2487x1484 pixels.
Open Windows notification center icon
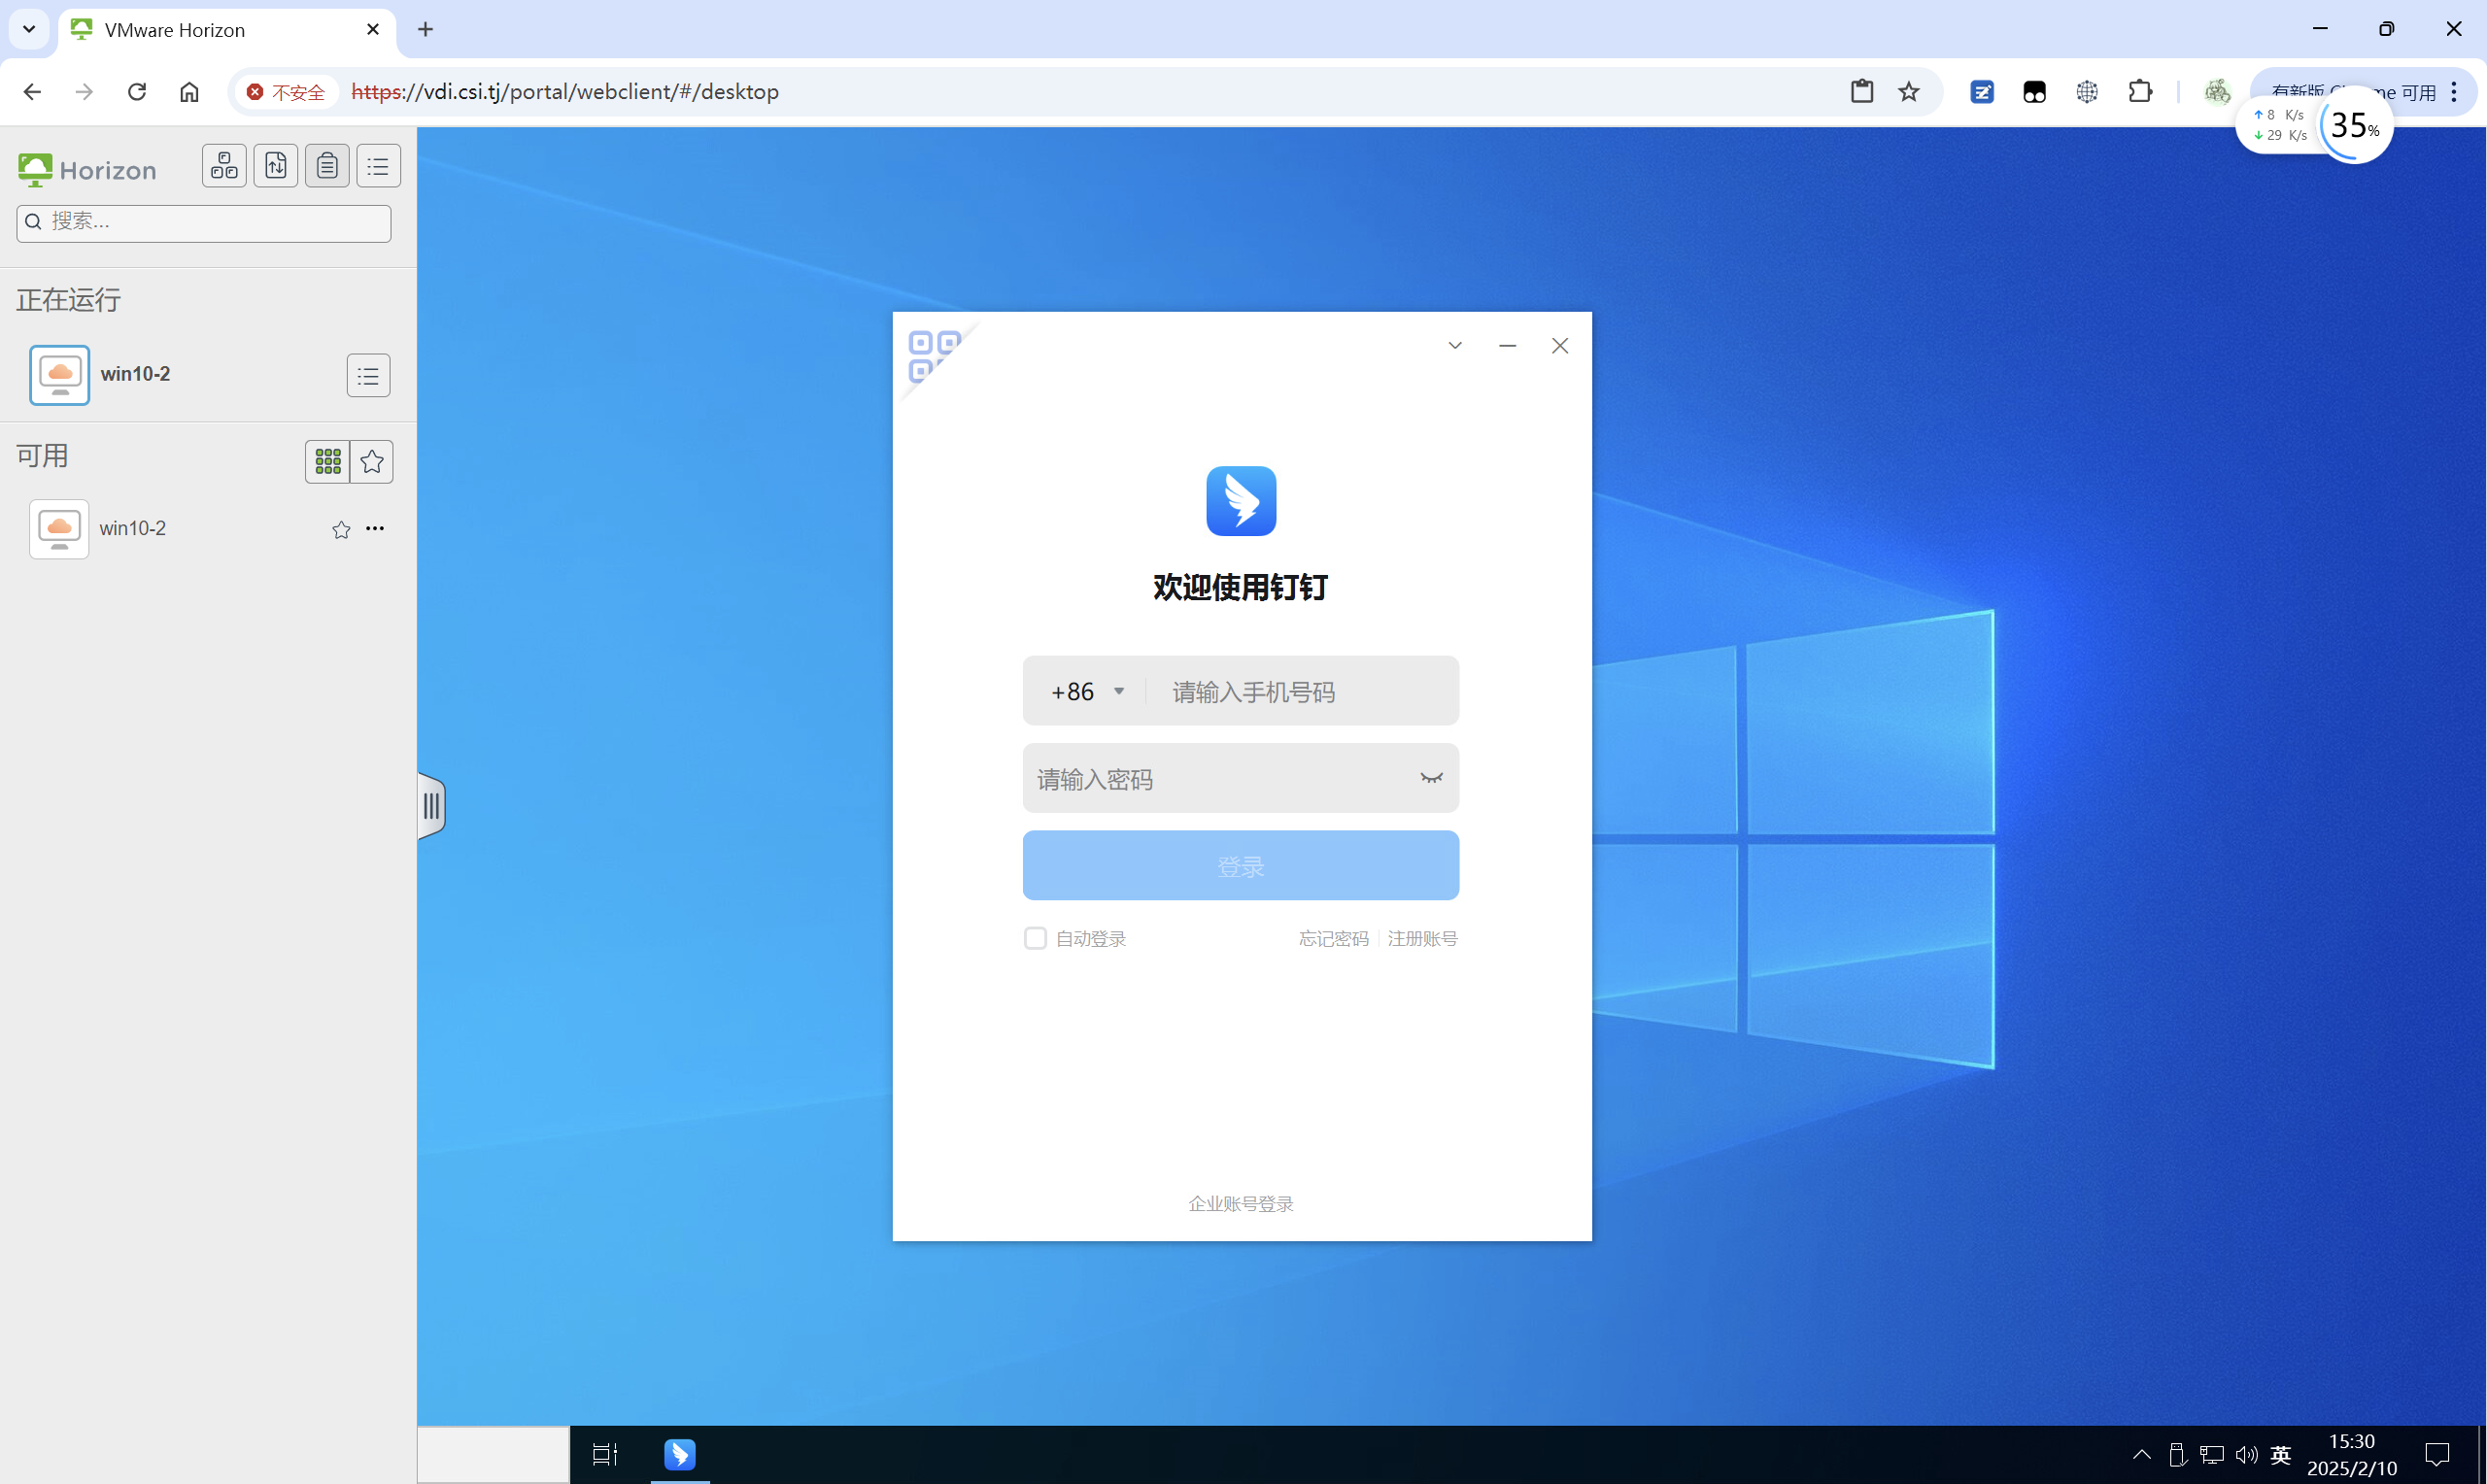coord(2437,1454)
